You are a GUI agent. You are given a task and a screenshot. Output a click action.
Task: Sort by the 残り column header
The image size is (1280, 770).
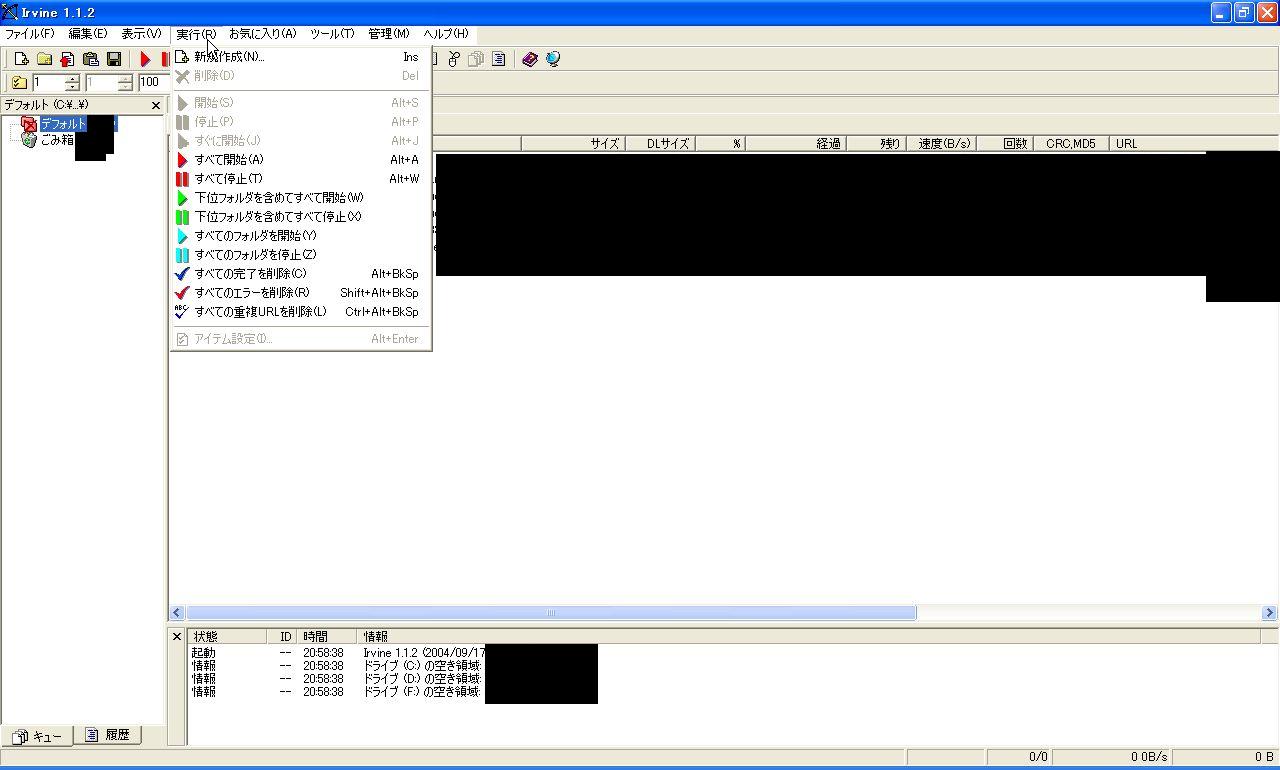[x=876, y=144]
